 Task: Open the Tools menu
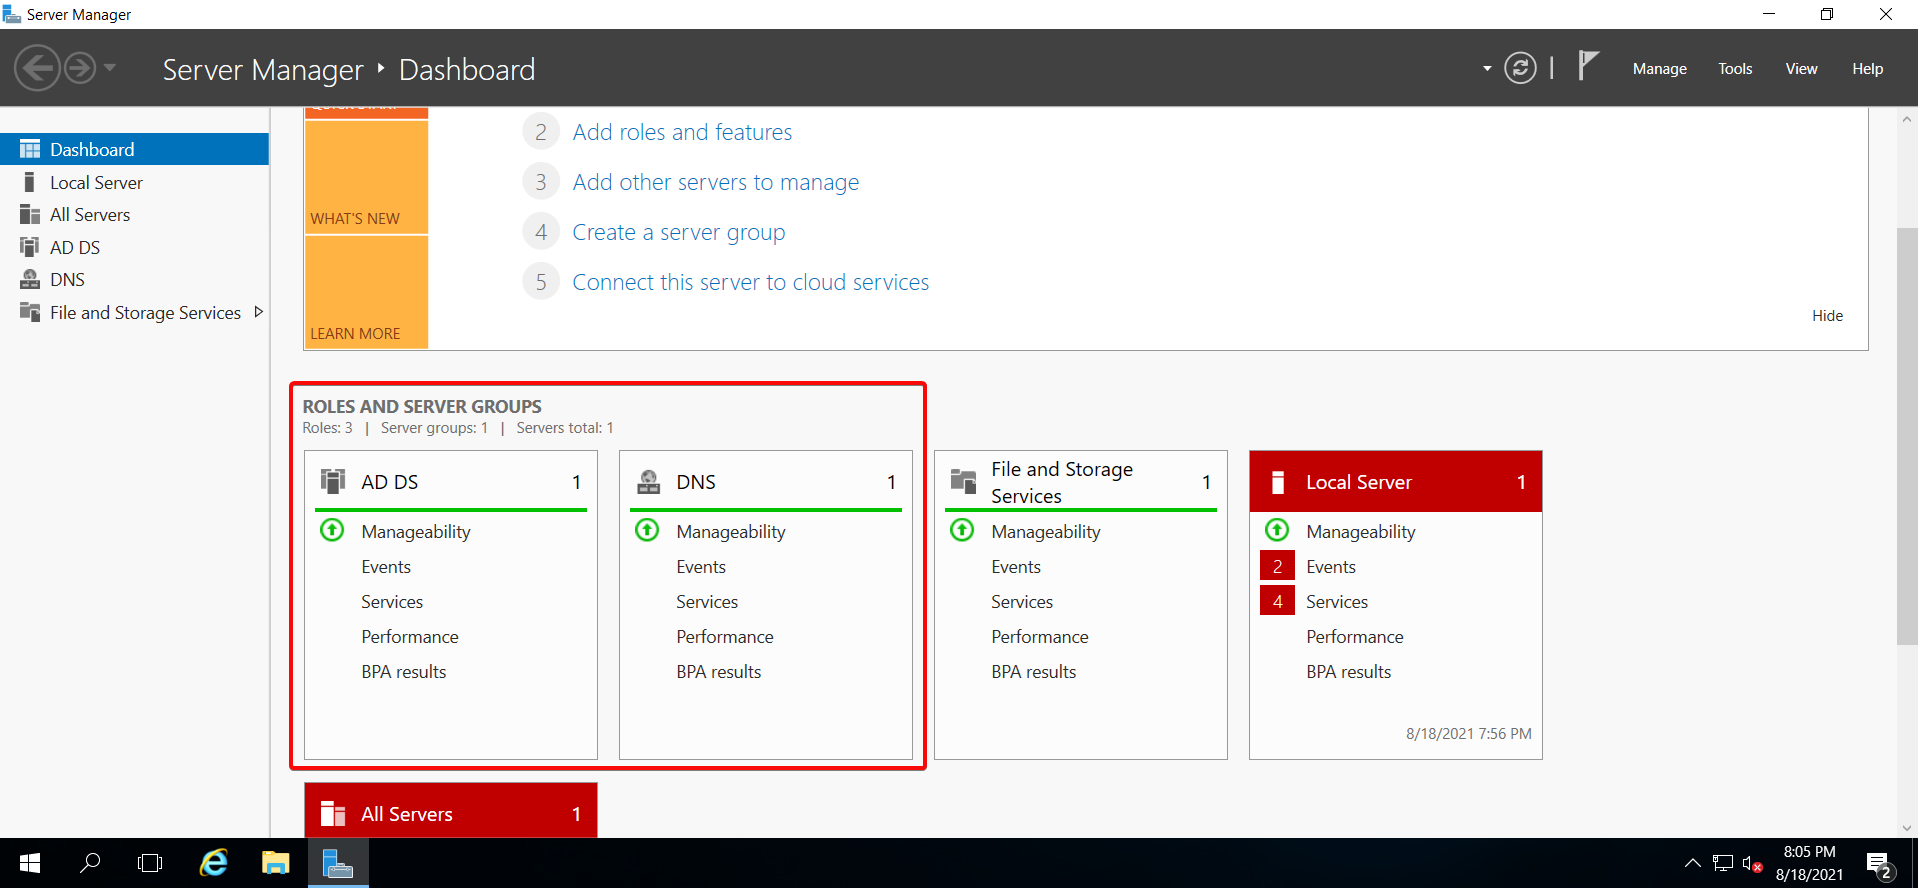(x=1735, y=69)
